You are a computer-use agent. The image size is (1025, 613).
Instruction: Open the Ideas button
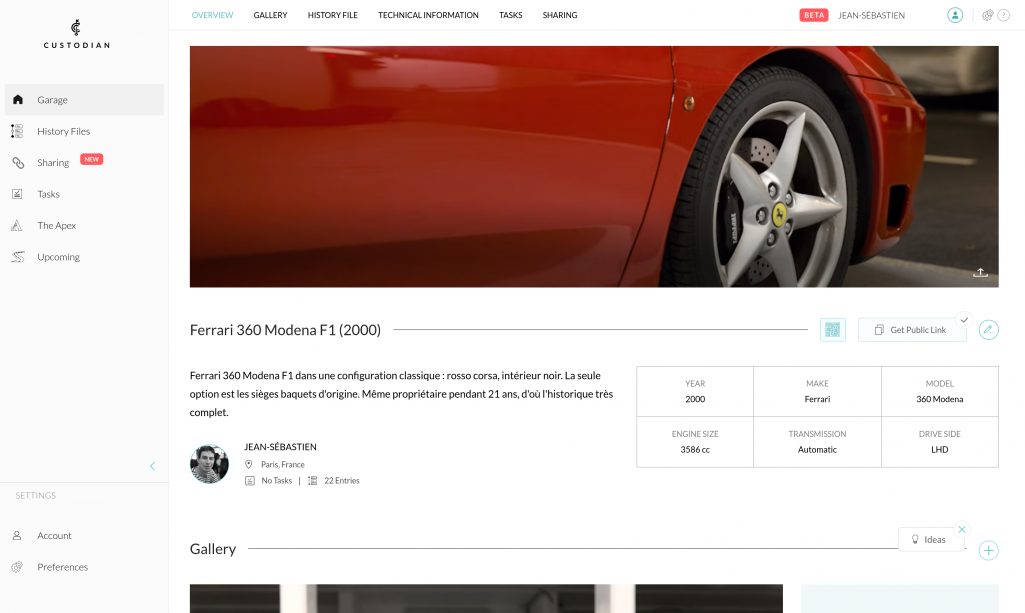931,540
